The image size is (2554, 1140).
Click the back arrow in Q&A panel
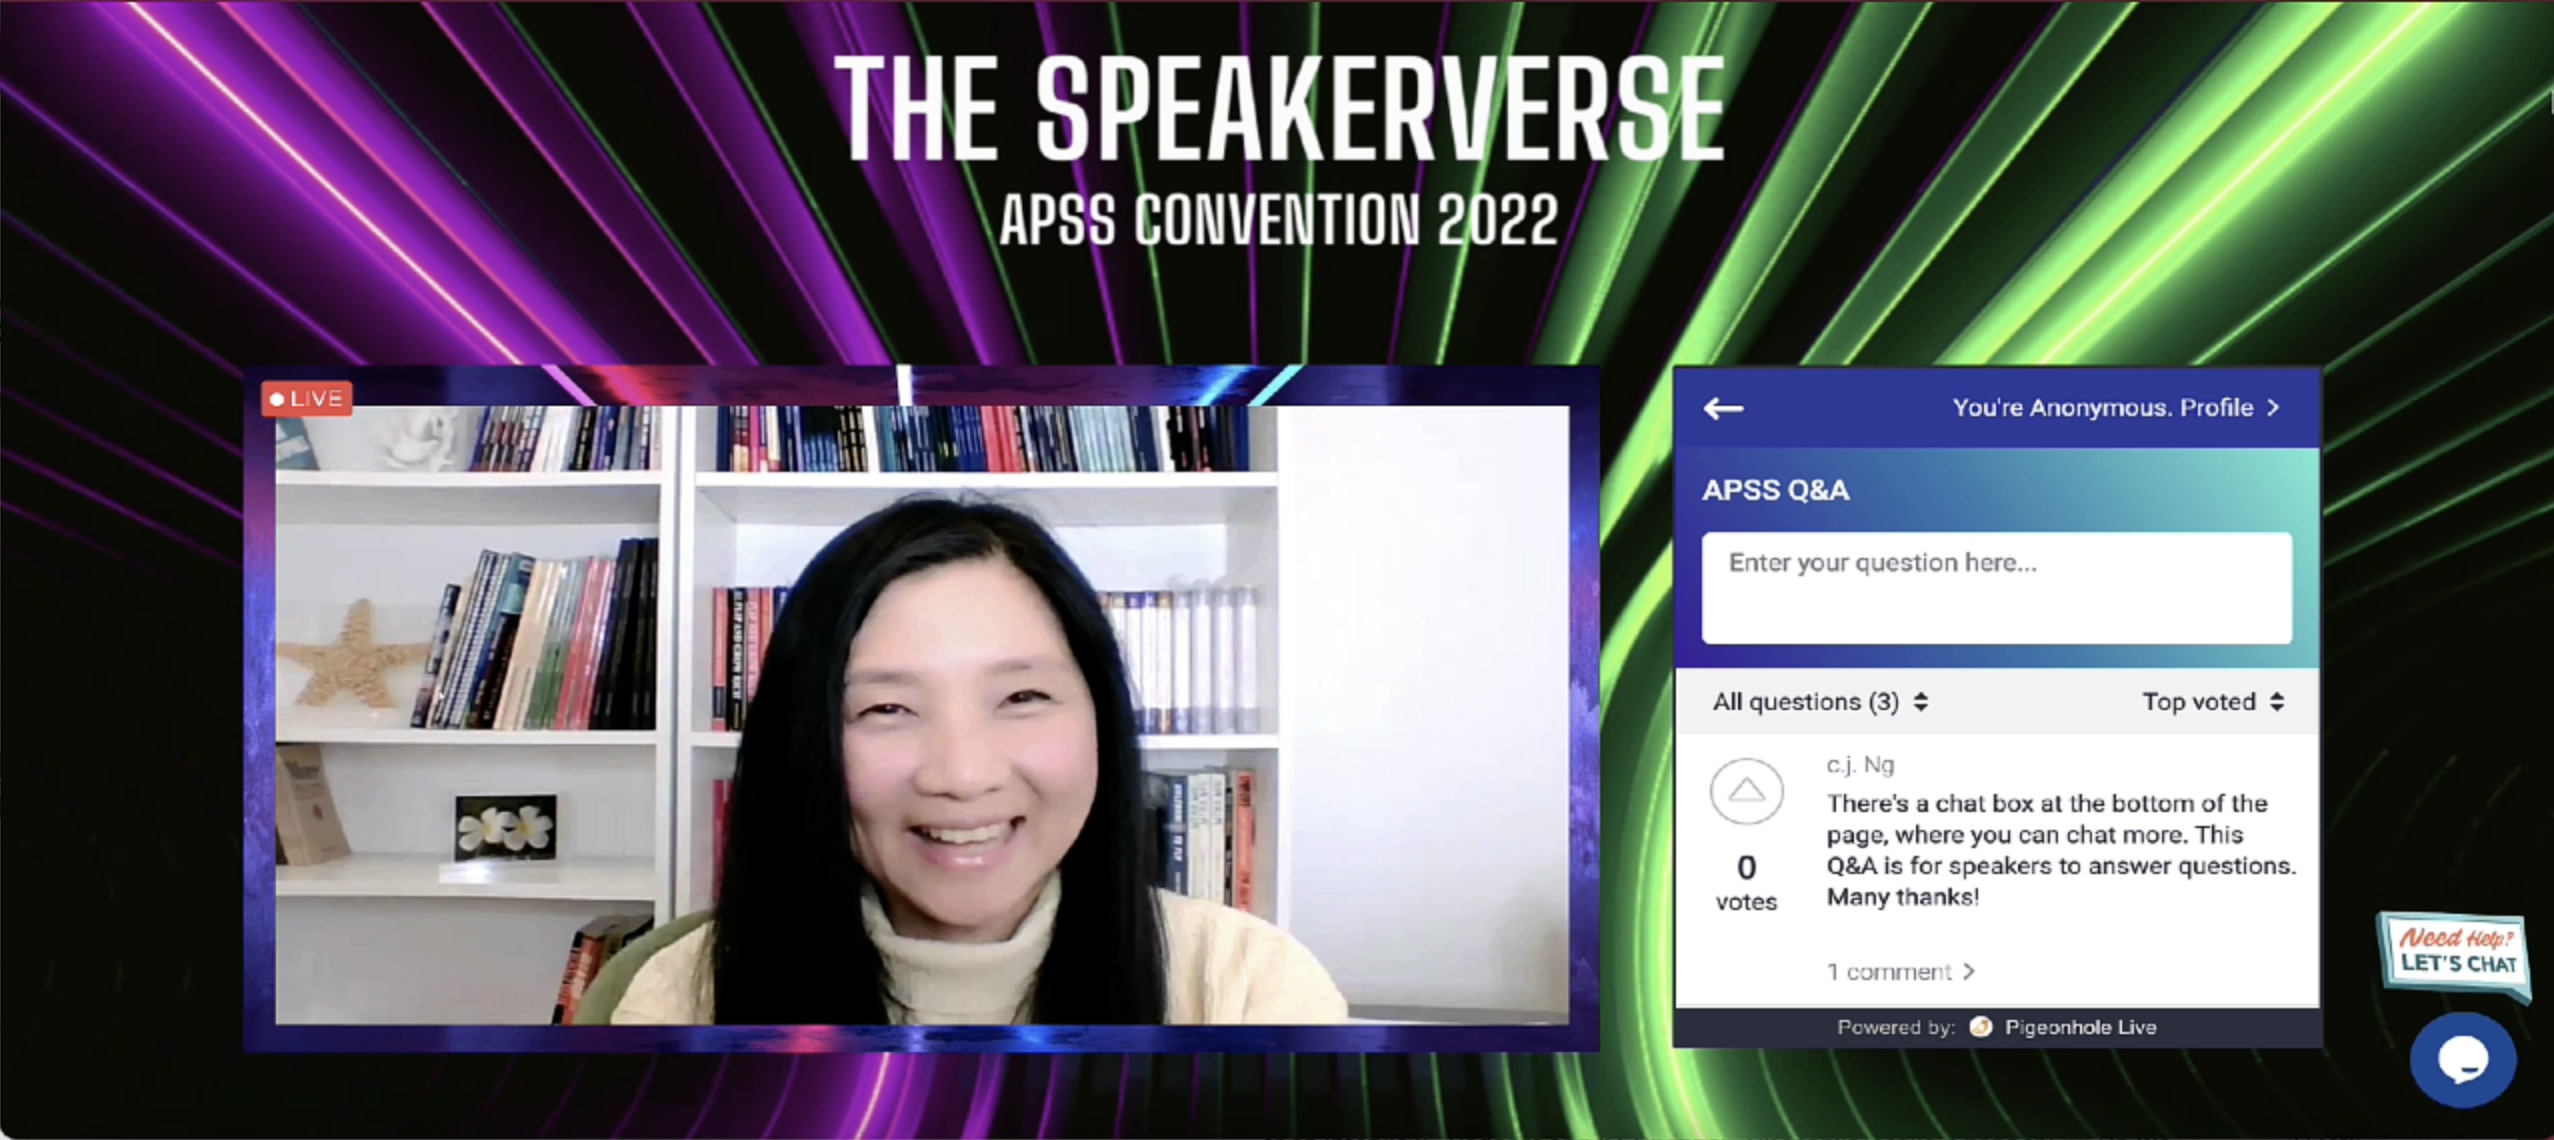coord(1723,408)
